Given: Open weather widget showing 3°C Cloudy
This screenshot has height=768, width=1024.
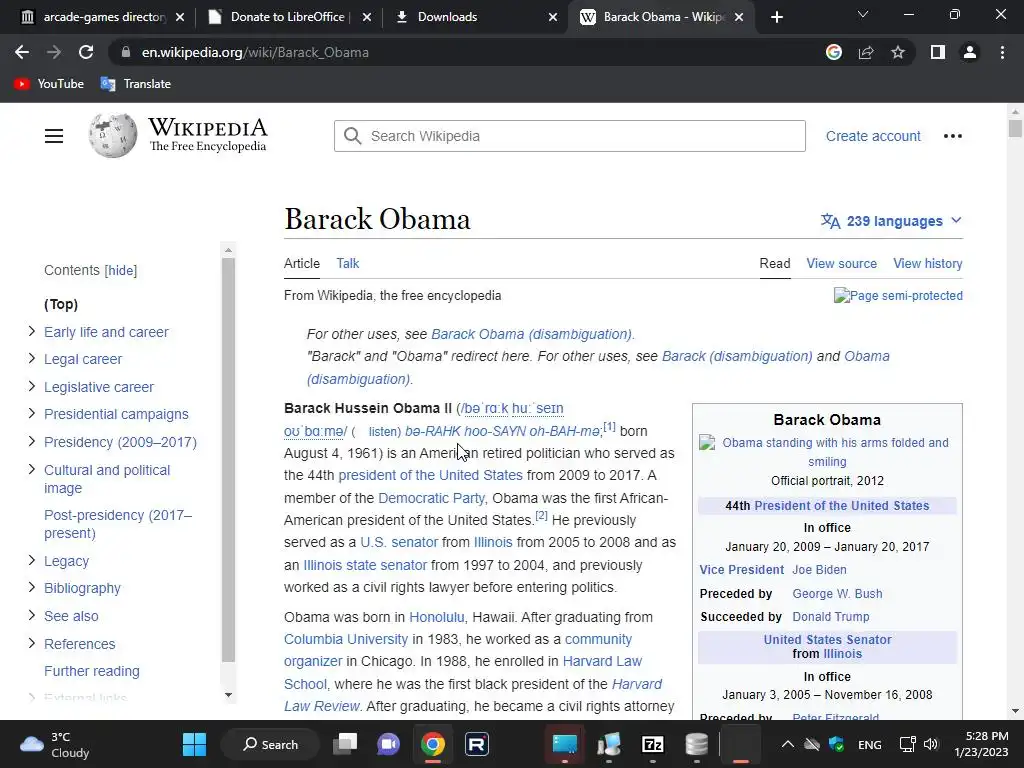Looking at the screenshot, I should [x=55, y=744].
